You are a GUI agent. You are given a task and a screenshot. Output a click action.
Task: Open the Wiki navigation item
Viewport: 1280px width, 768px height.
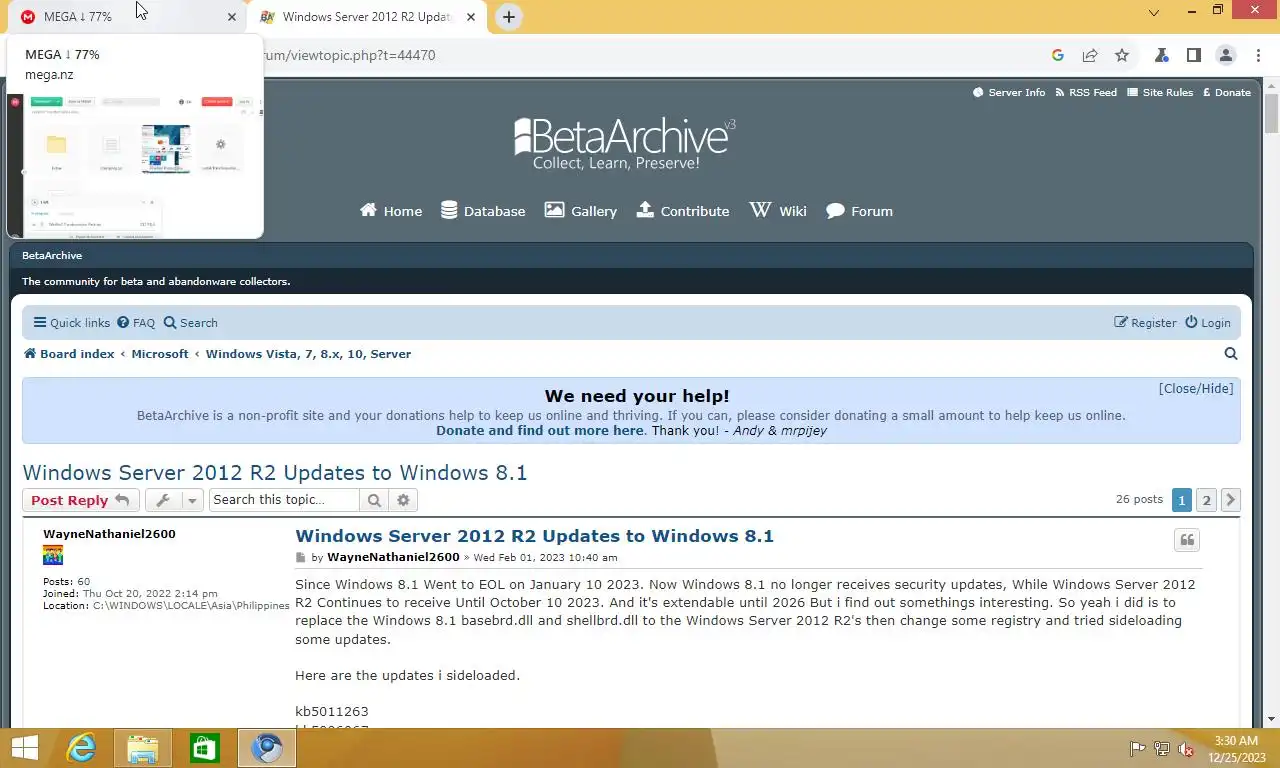(778, 211)
